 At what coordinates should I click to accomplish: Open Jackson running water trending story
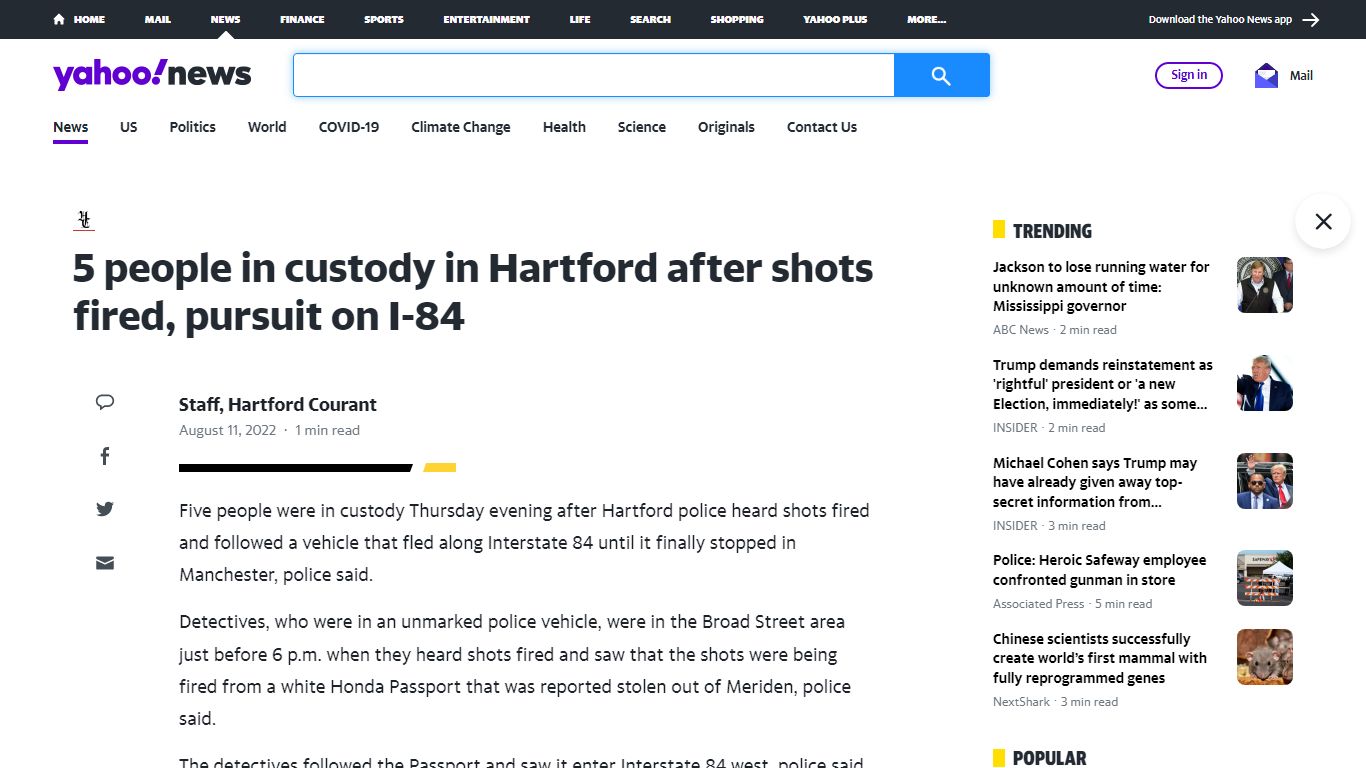click(1101, 287)
